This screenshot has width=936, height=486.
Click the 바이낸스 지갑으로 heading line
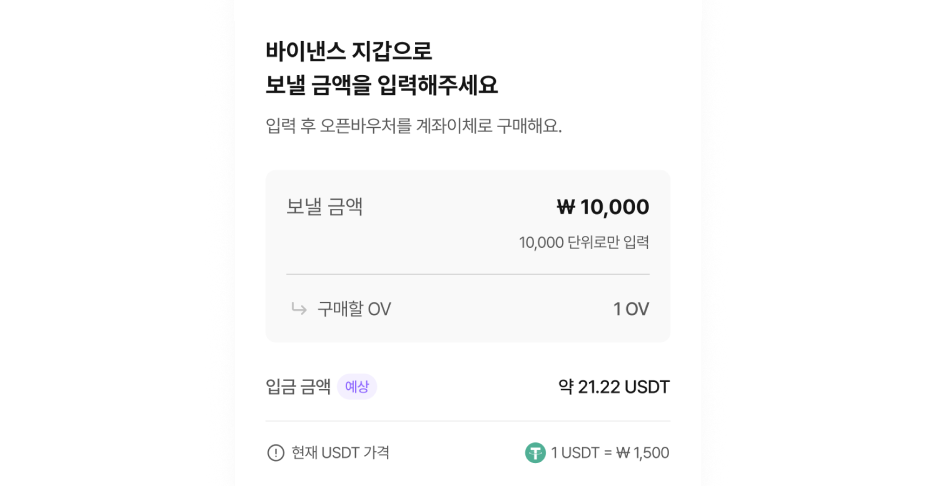click(x=349, y=50)
